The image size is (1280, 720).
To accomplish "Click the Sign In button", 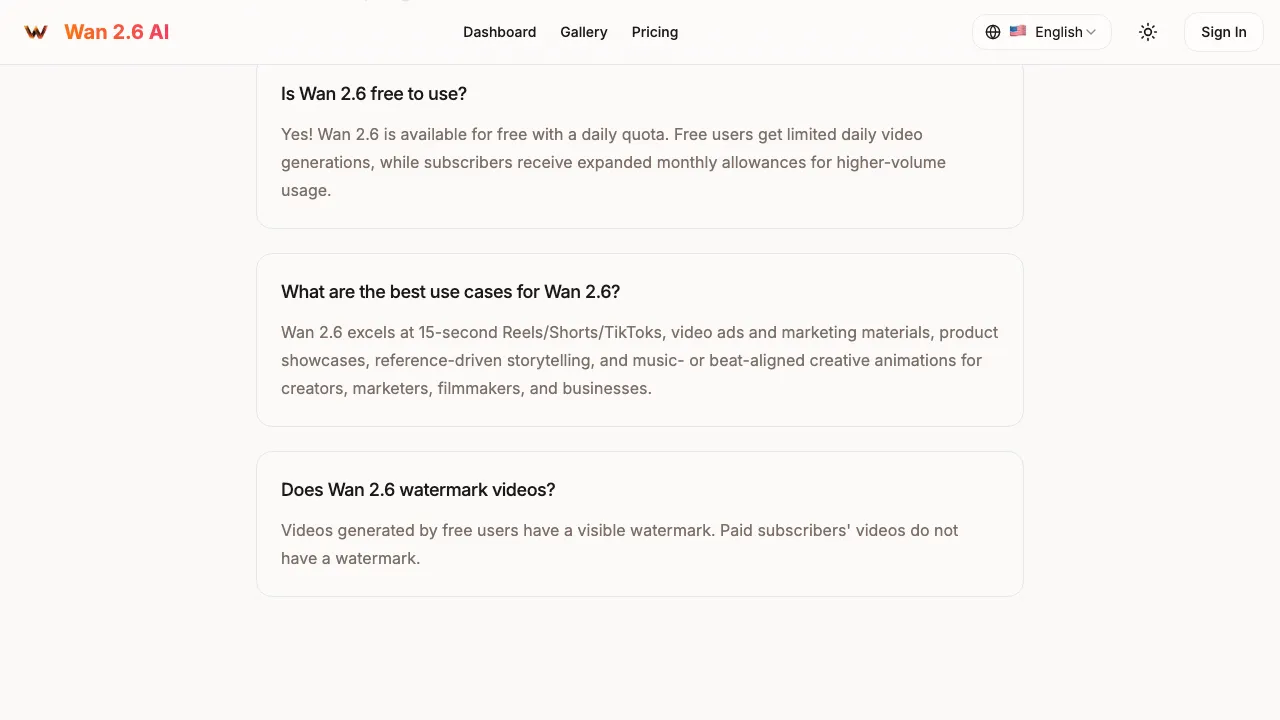I will (1223, 32).
